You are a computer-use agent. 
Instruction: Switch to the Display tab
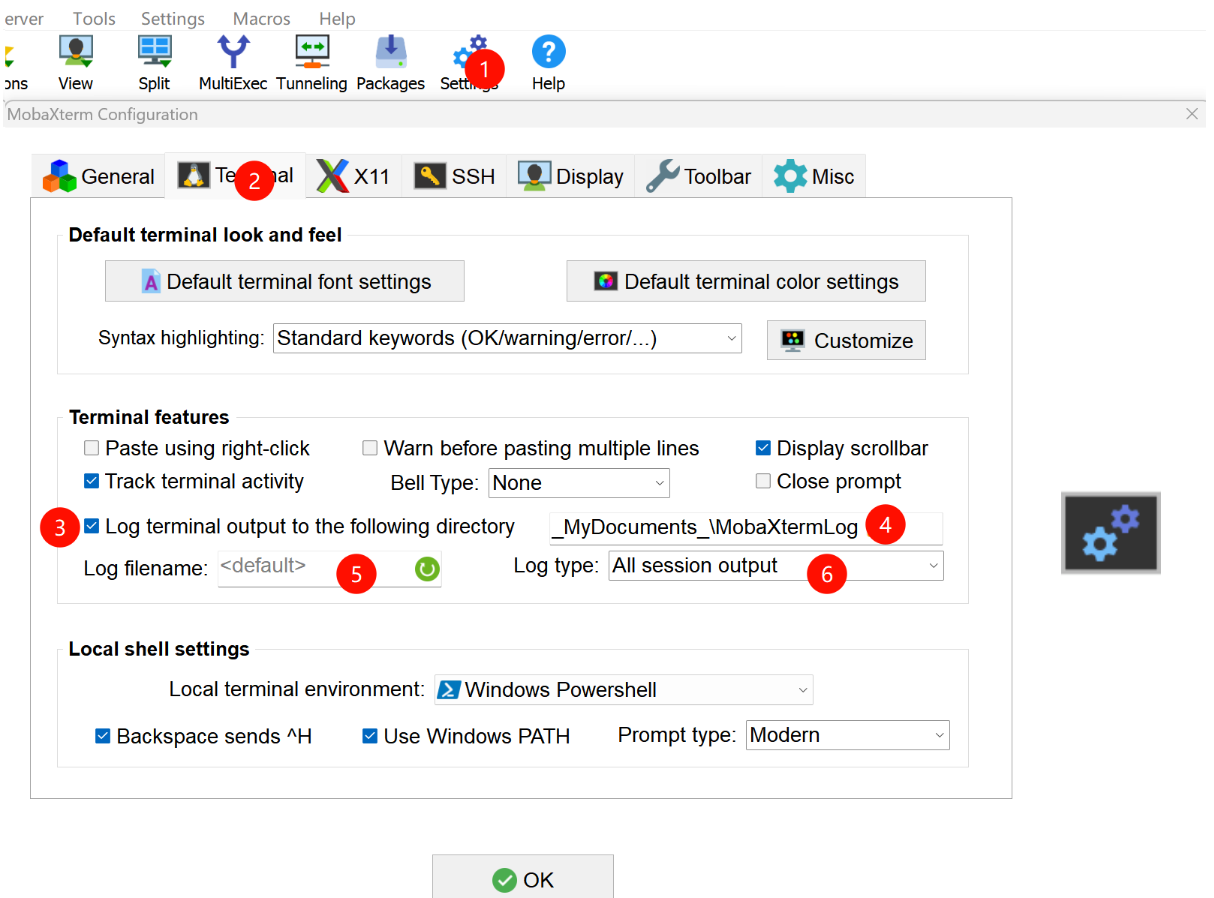click(x=570, y=176)
